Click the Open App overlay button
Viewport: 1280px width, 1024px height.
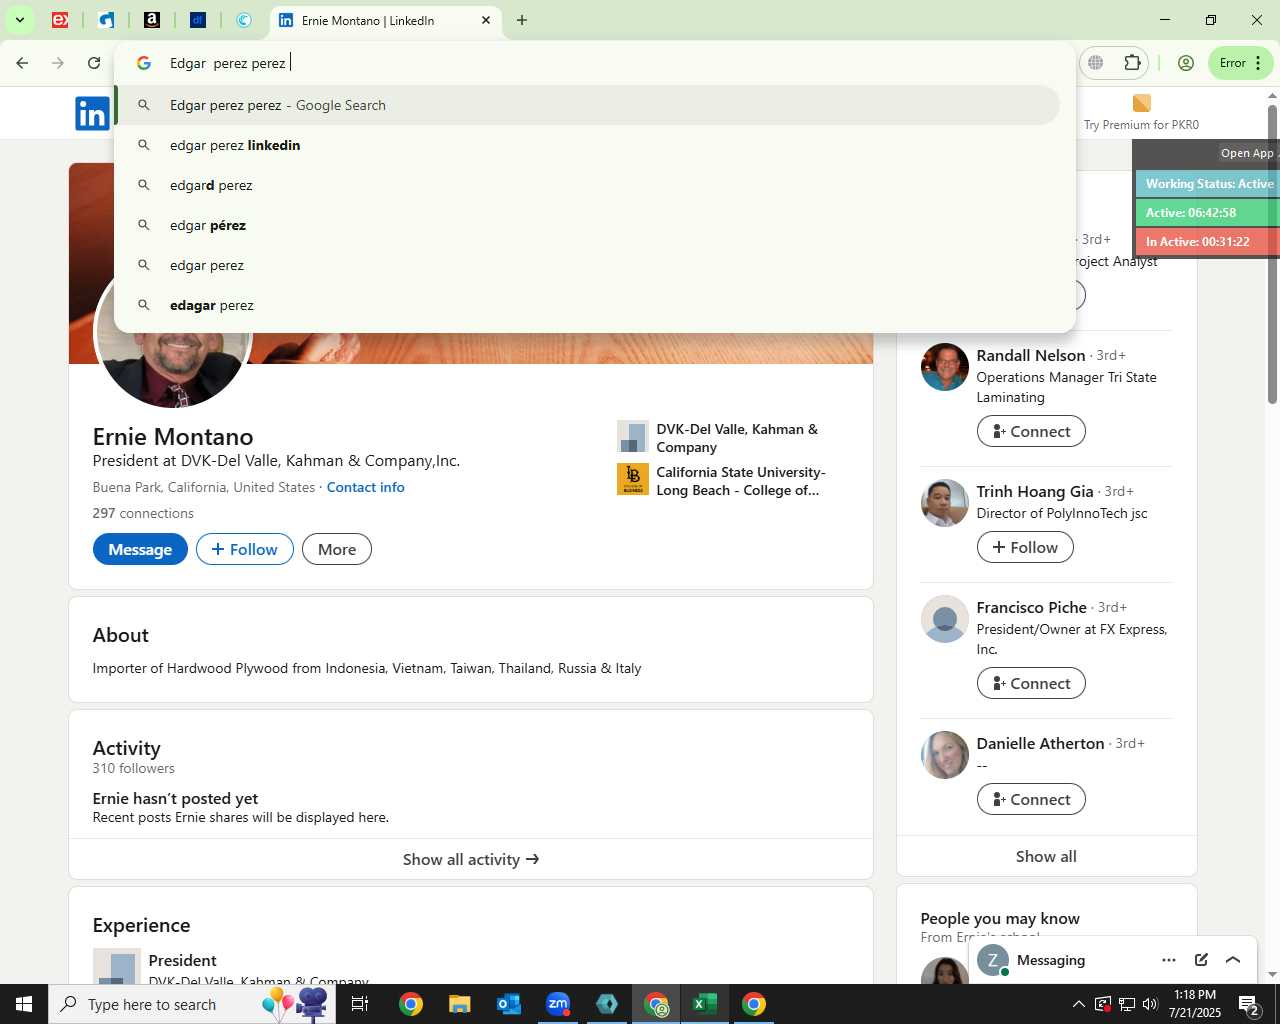click(x=1247, y=153)
